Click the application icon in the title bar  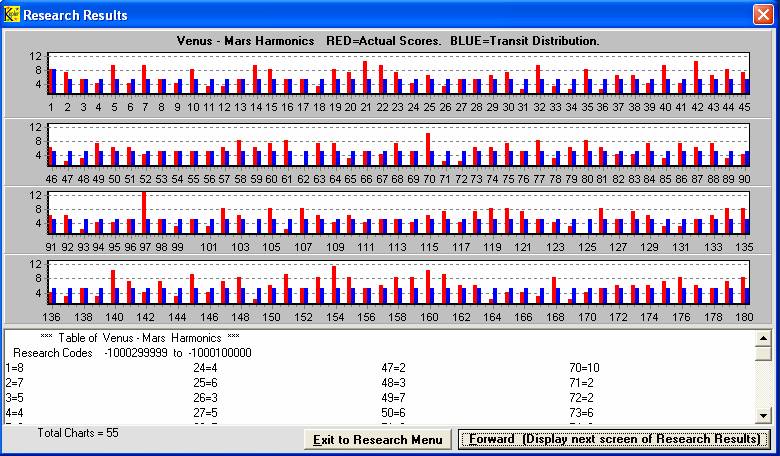(11, 15)
